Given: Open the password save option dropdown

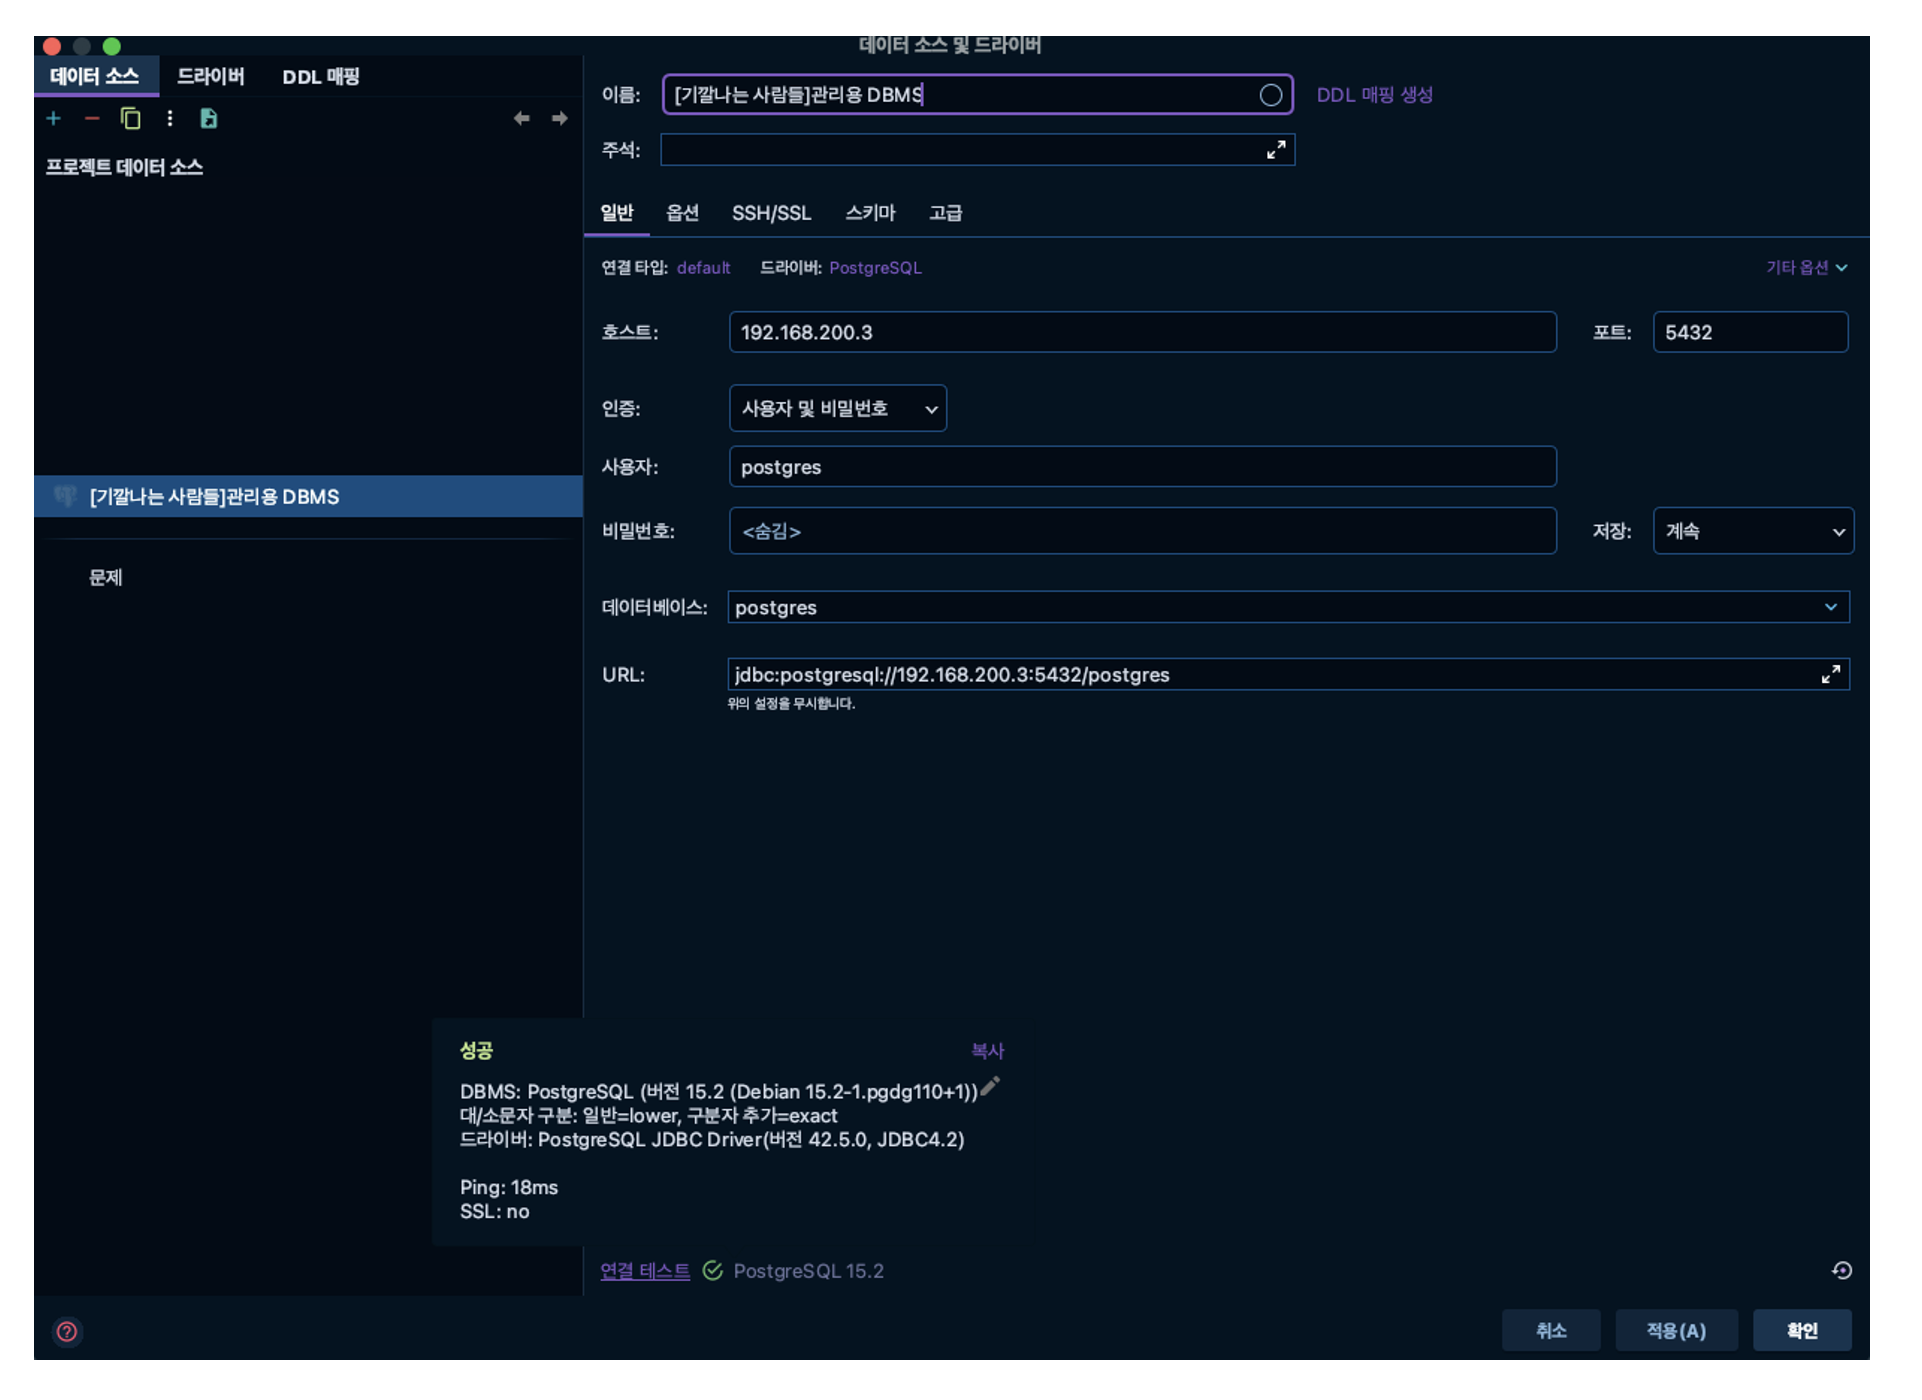Looking at the screenshot, I should [x=1751, y=532].
